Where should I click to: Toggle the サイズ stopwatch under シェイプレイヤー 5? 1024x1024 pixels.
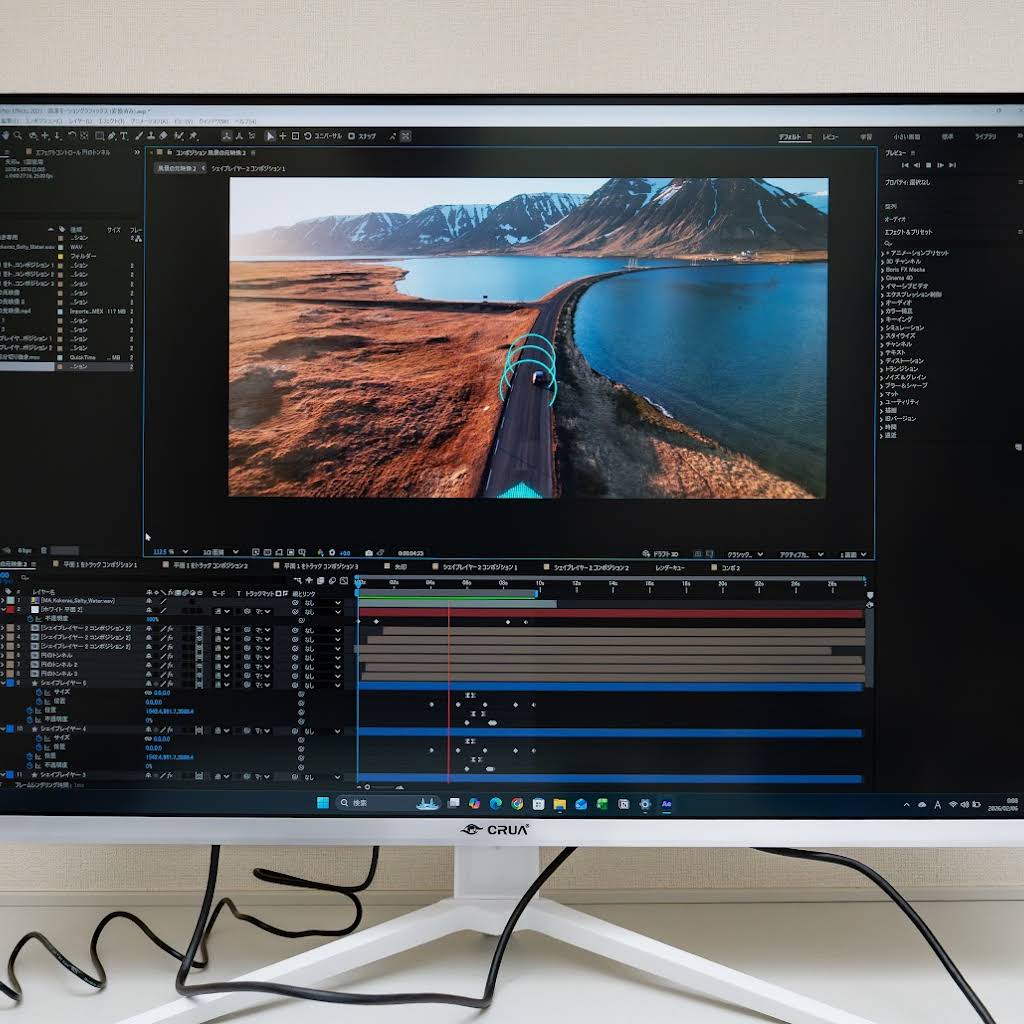coord(39,692)
